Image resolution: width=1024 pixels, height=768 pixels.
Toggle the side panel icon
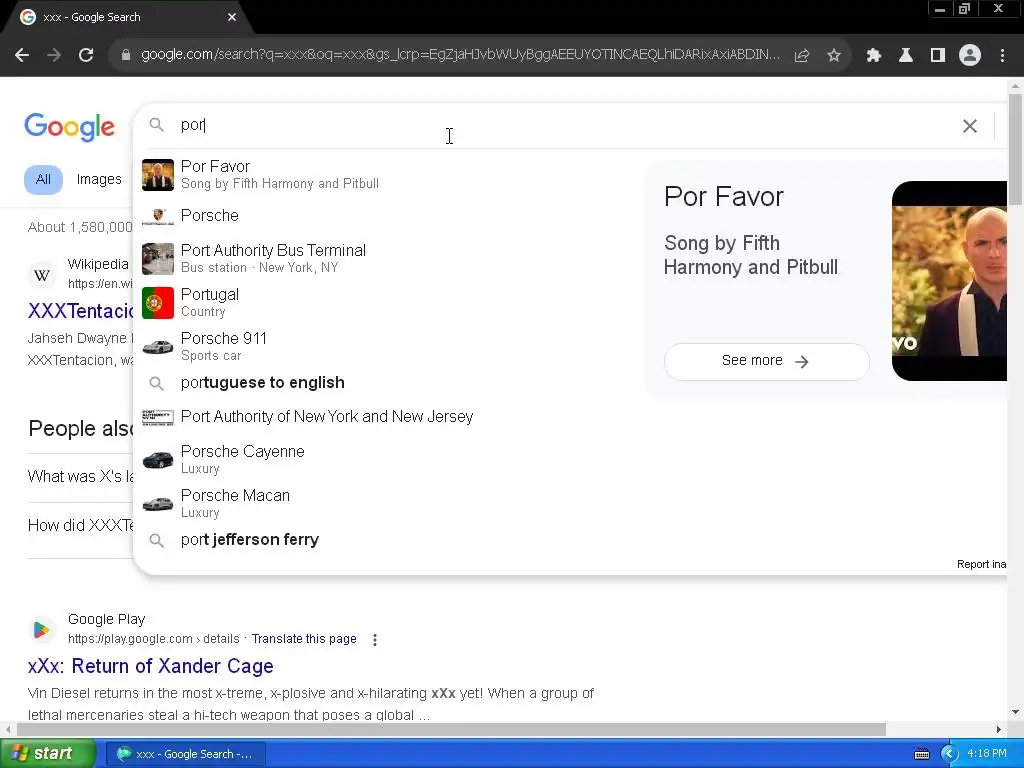(938, 56)
